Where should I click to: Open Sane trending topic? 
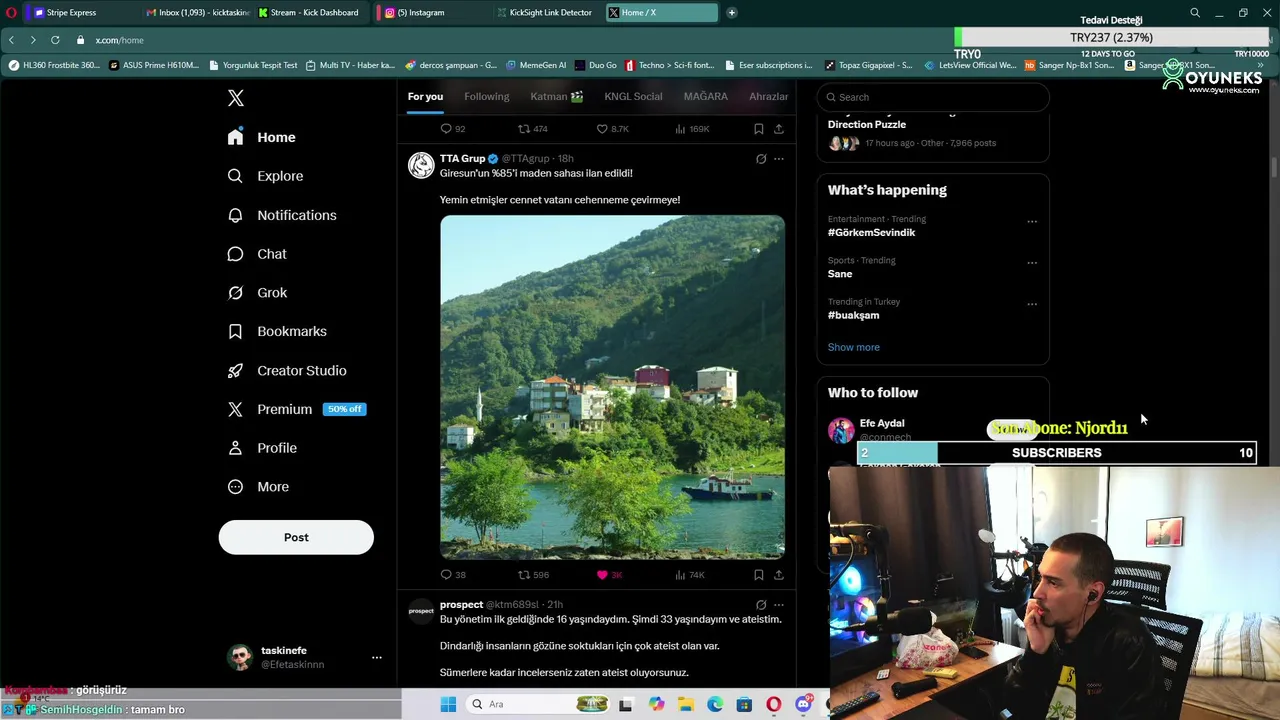840,274
